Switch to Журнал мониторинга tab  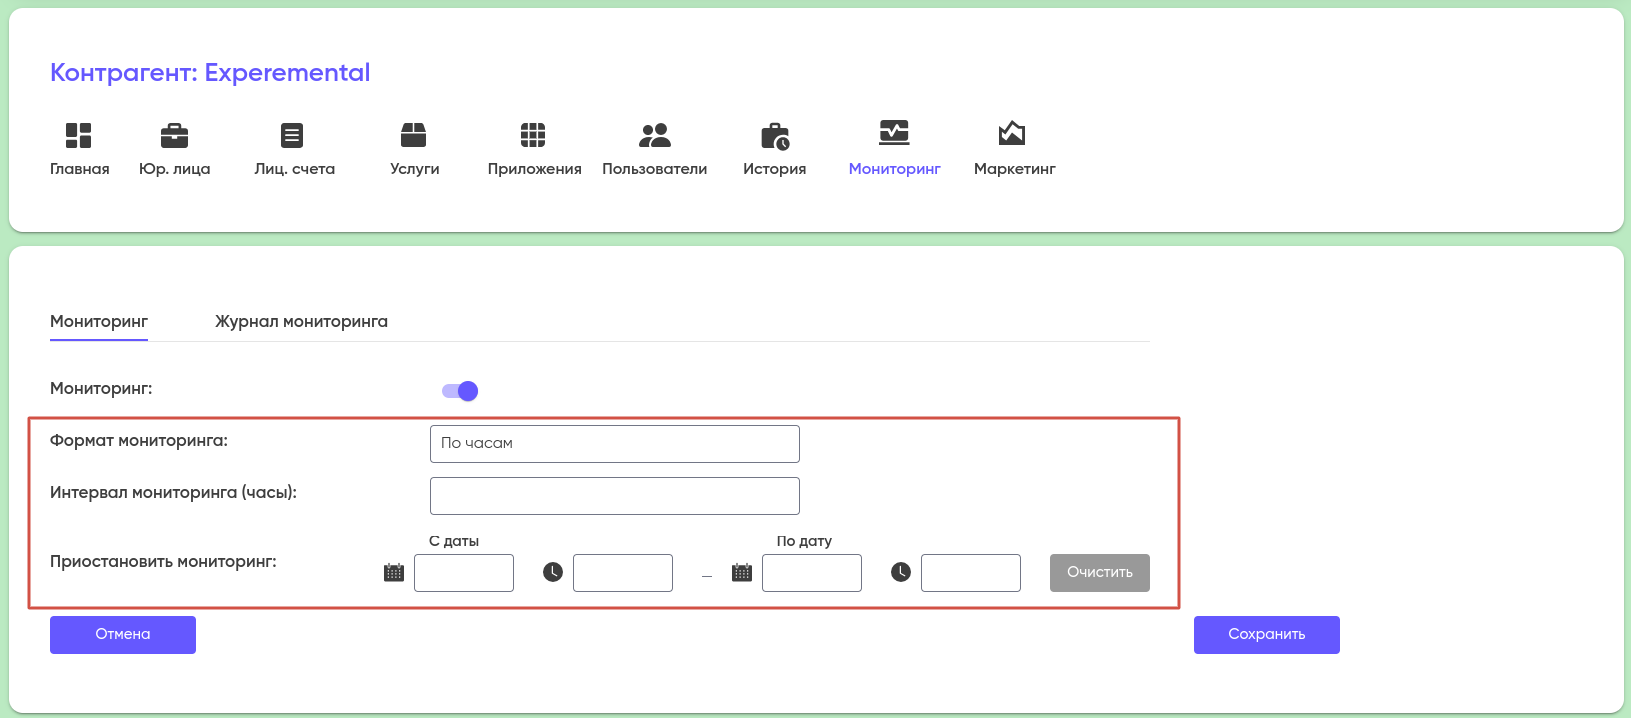[x=301, y=322]
